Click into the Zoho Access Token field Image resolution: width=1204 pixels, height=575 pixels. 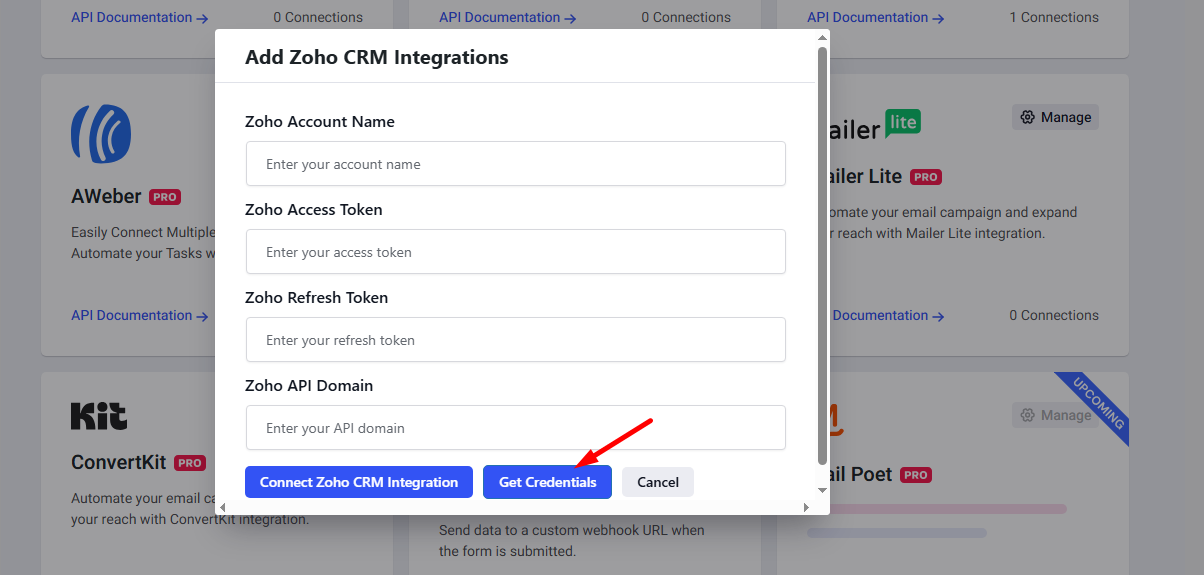[x=515, y=252]
